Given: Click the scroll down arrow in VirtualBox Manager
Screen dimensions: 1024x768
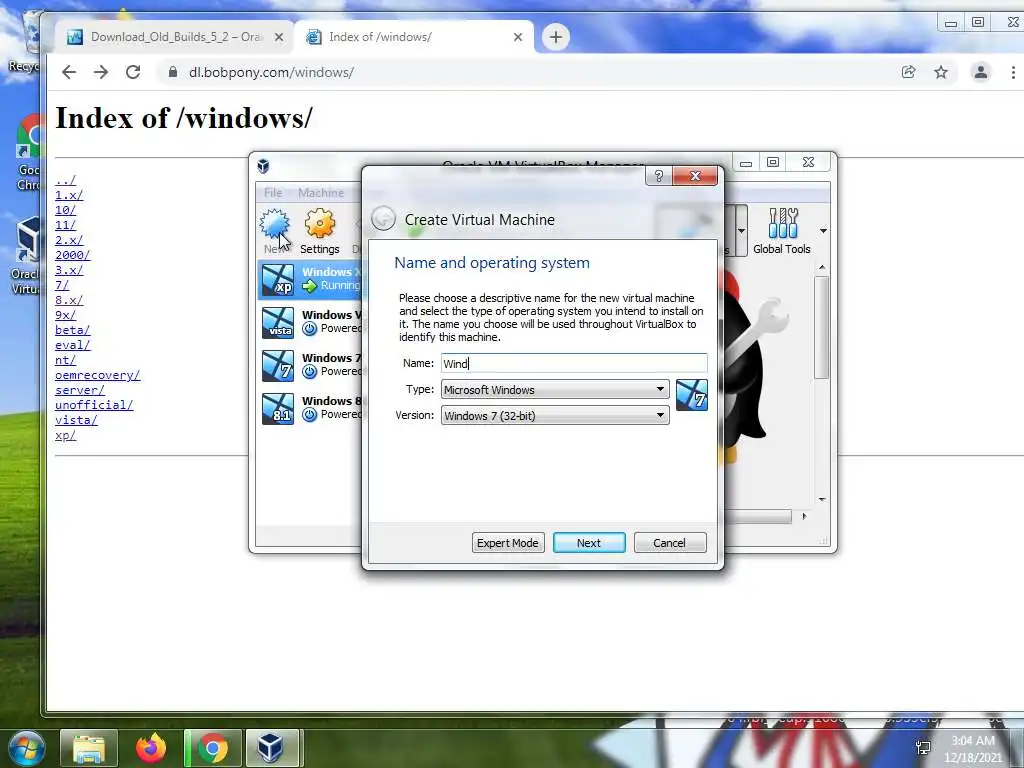Looking at the screenshot, I should 822,500.
